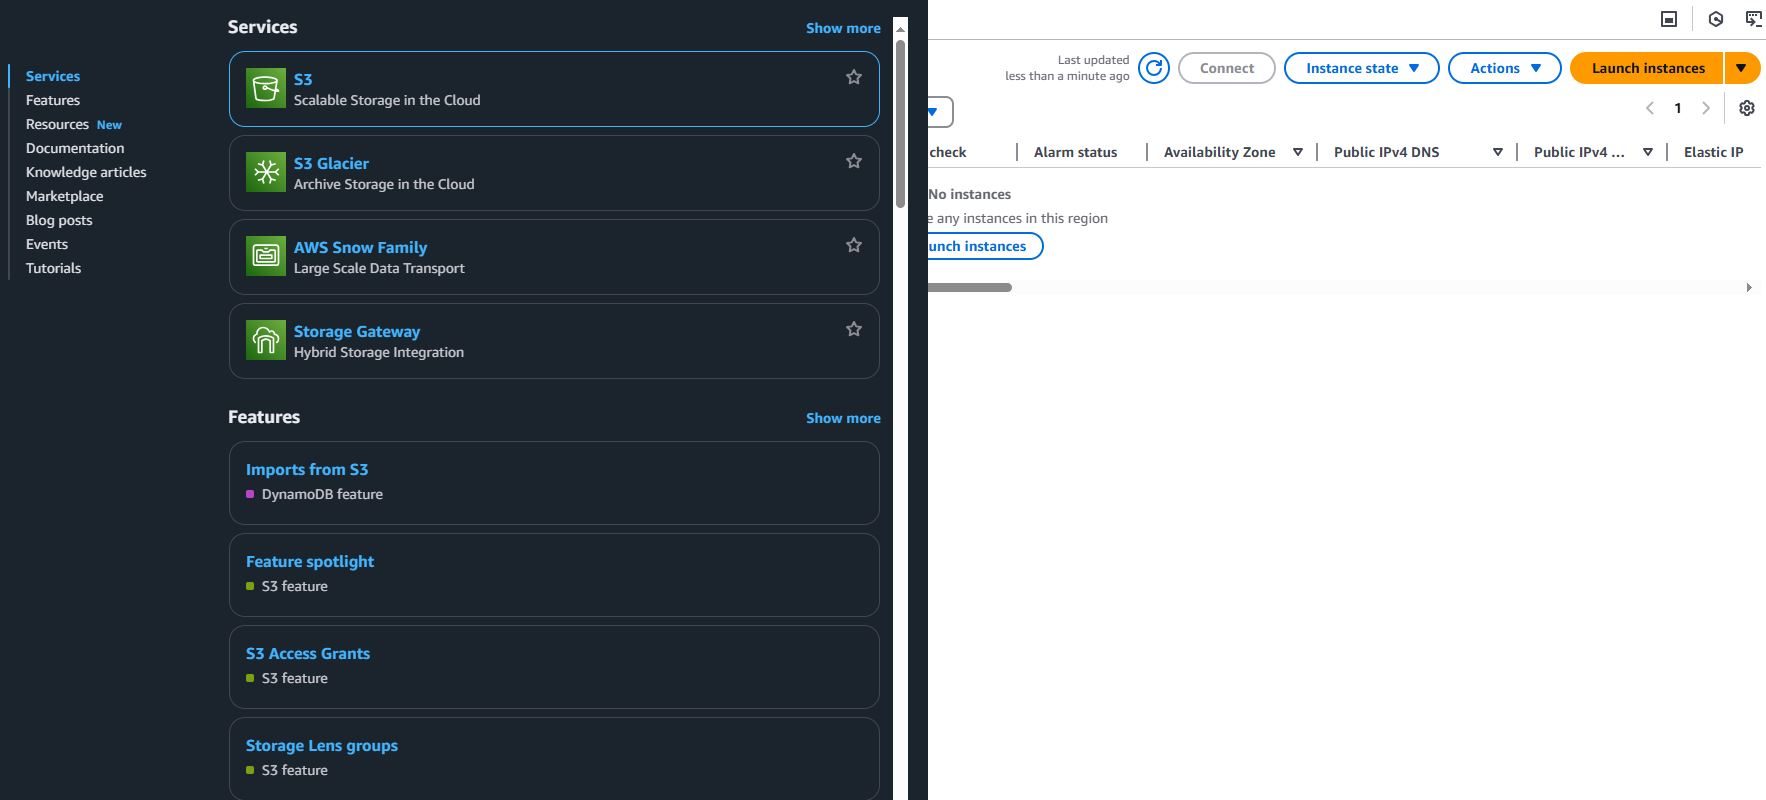The width and height of the screenshot is (1766, 800).
Task: Go to next page of instances
Action: click(1706, 108)
